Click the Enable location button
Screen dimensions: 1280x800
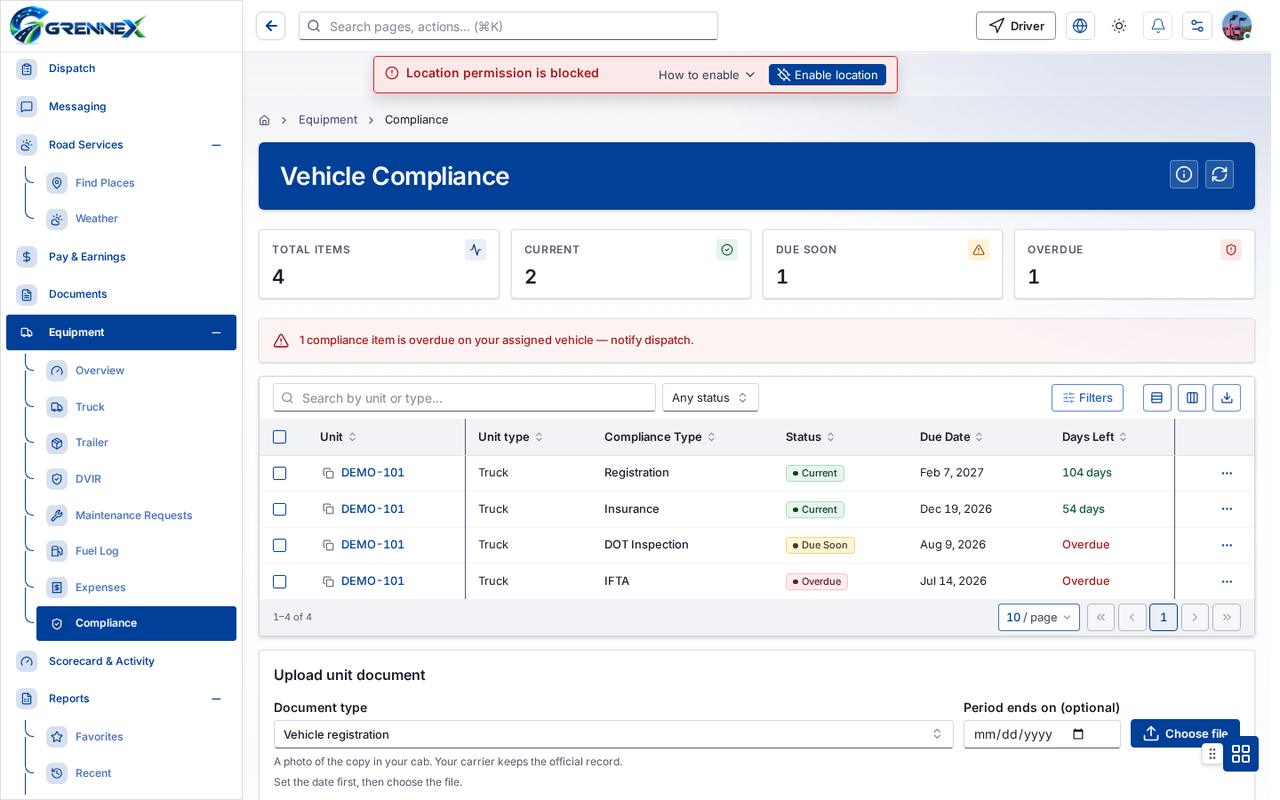827,75
